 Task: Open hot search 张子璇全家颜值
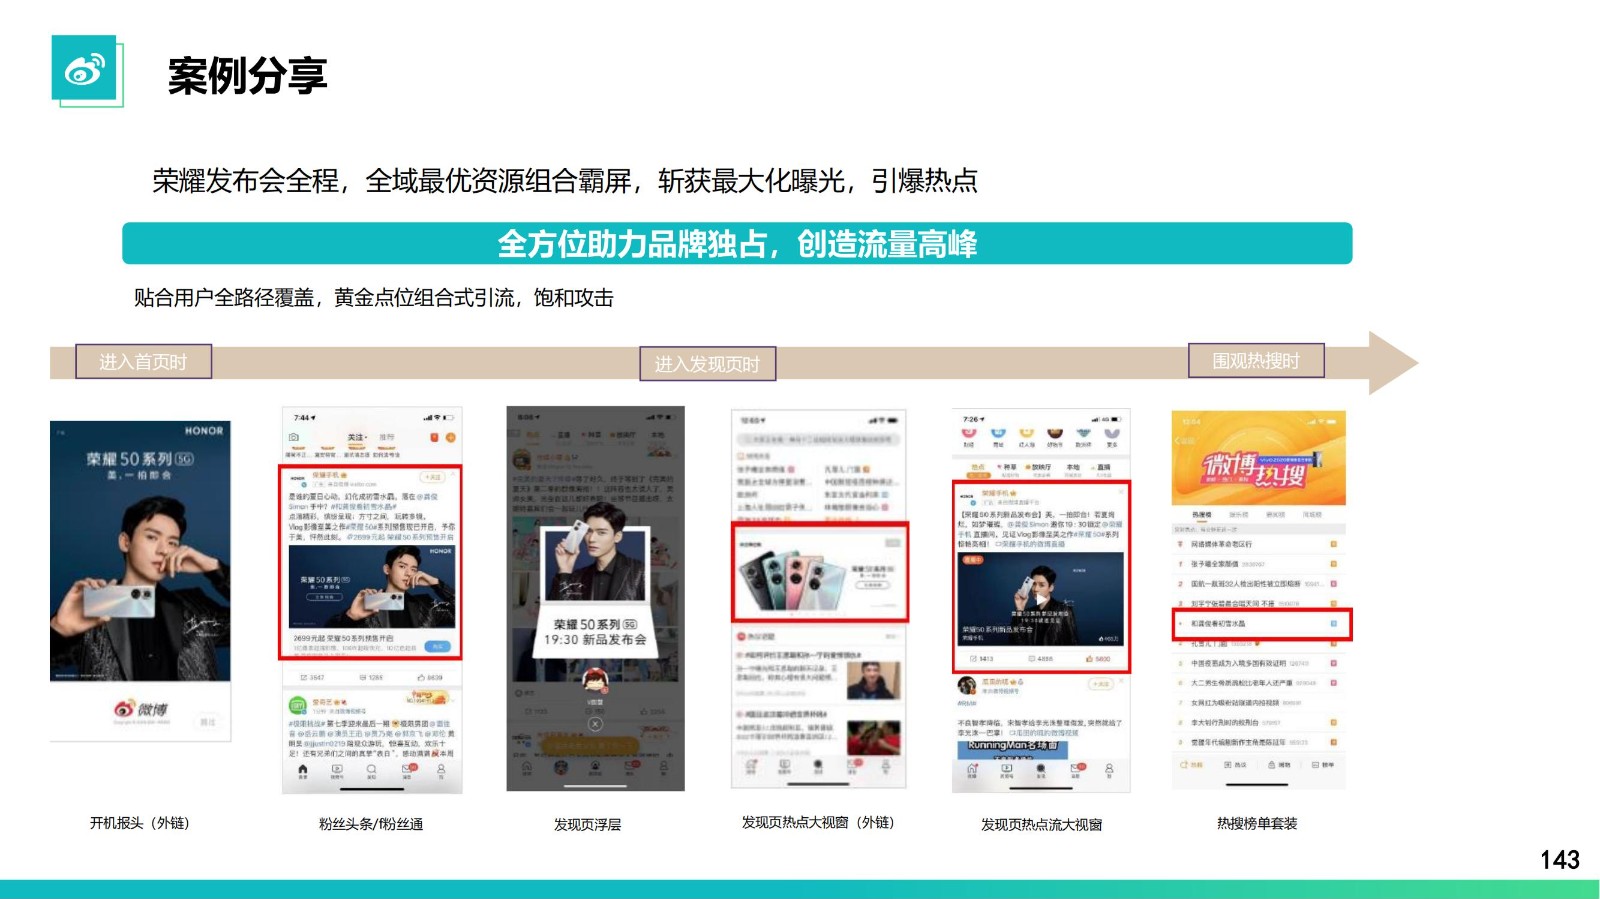pyautogui.click(x=1257, y=564)
